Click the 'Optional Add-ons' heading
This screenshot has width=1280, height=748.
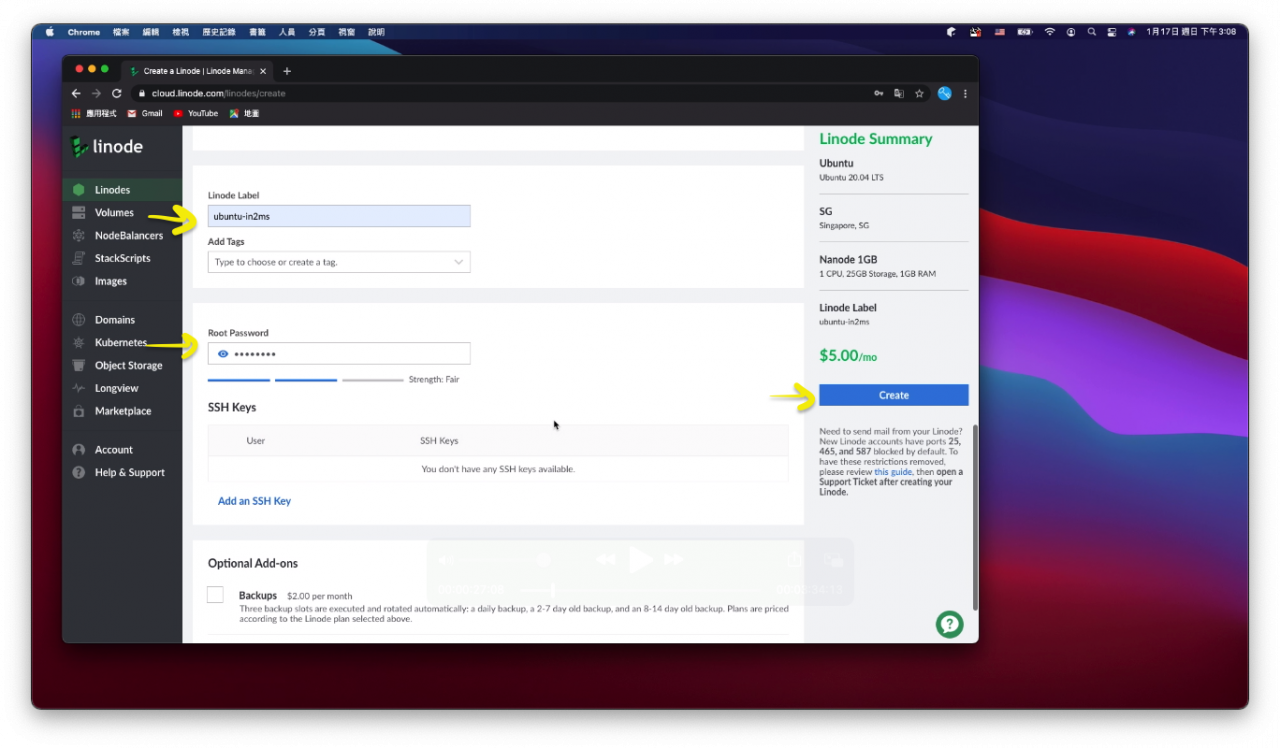[x=253, y=564]
